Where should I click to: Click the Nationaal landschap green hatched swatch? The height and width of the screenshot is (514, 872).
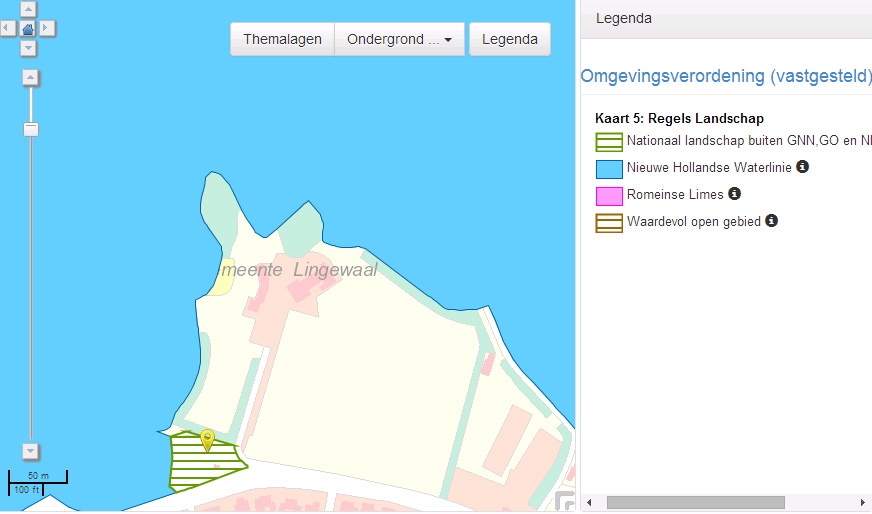609,142
